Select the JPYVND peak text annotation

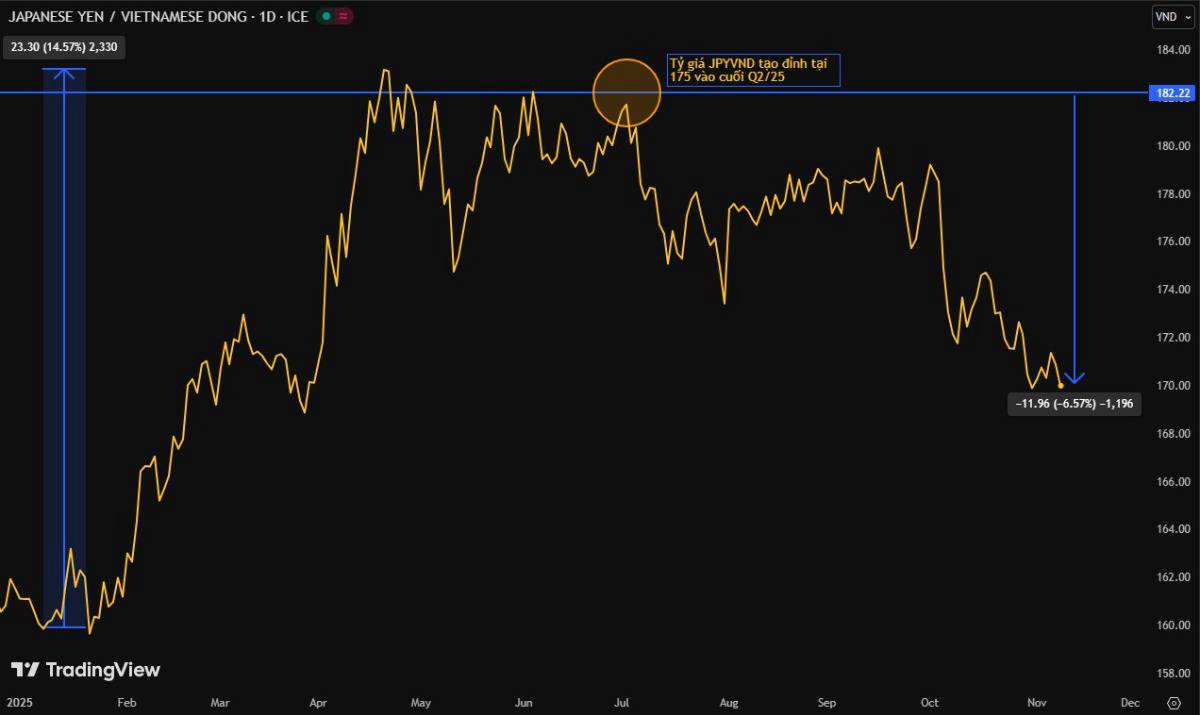[754, 70]
